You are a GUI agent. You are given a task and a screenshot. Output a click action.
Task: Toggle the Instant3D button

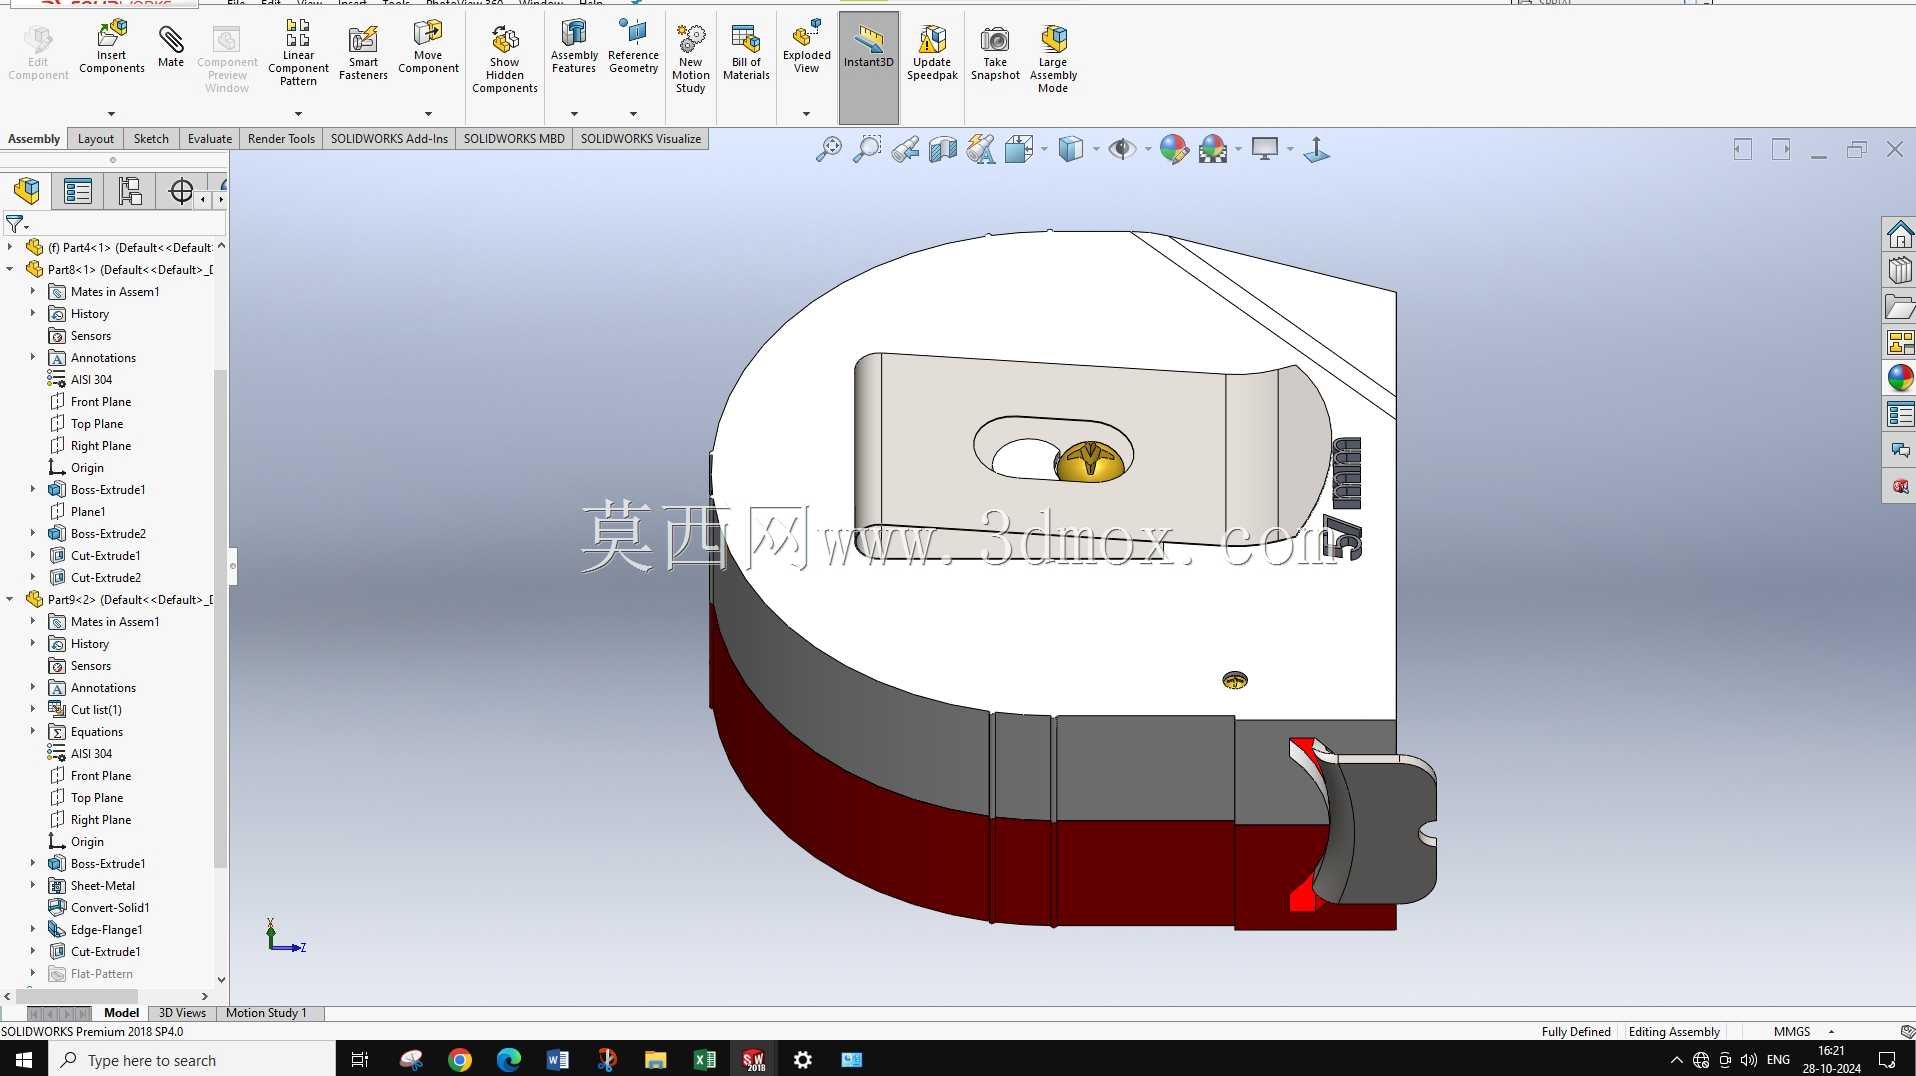(868, 48)
